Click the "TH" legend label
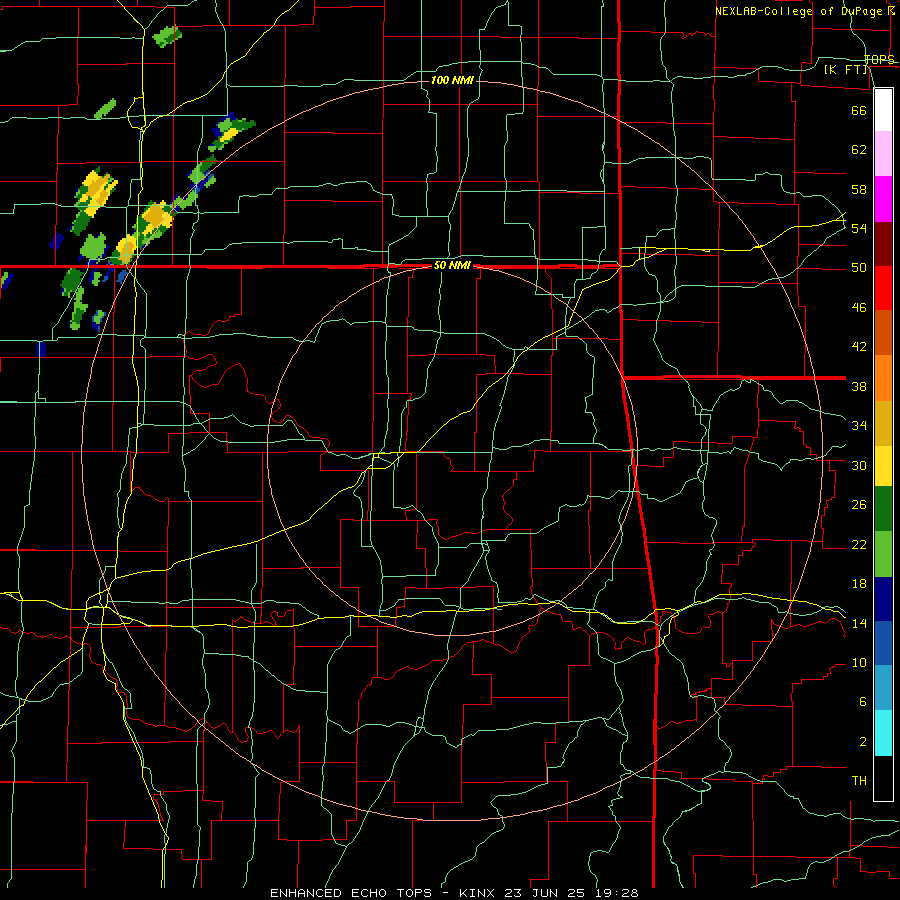The image size is (900, 900). pyautogui.click(x=859, y=781)
